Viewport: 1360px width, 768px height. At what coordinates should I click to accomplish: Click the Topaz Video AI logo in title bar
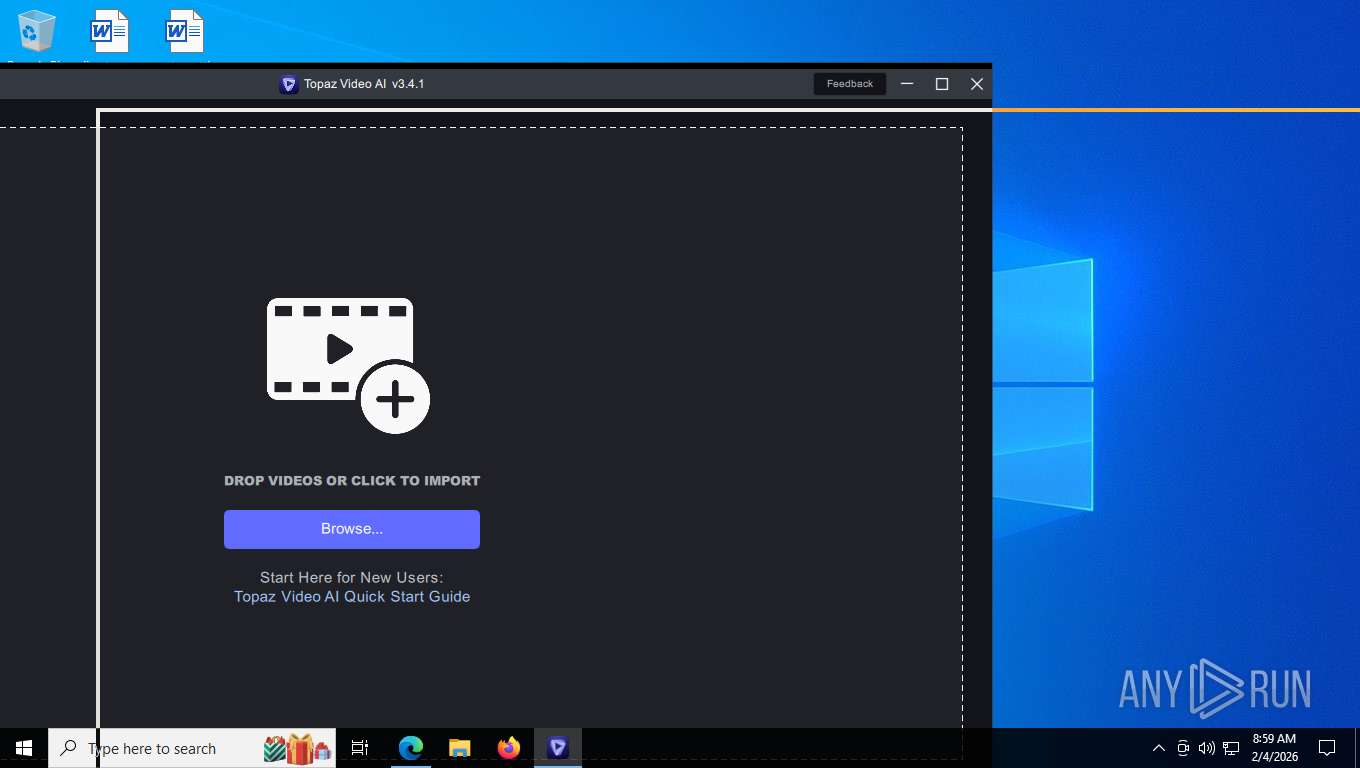coord(288,84)
